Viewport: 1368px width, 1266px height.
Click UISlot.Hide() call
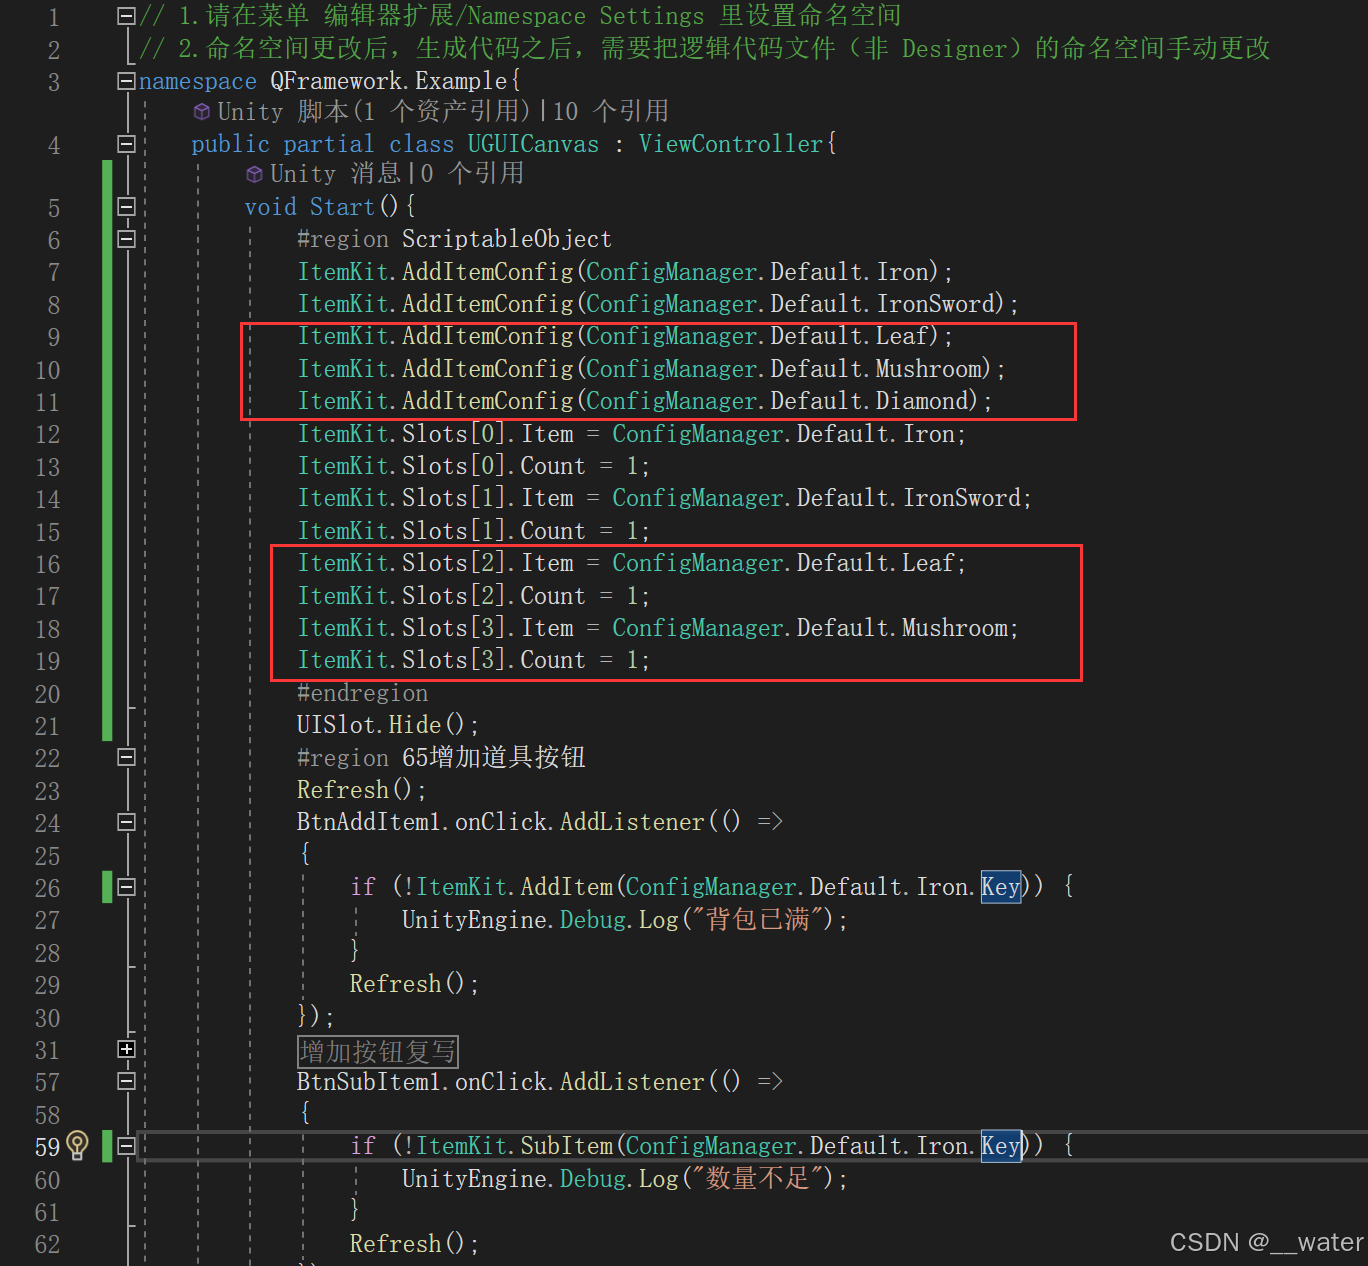pyautogui.click(x=388, y=725)
